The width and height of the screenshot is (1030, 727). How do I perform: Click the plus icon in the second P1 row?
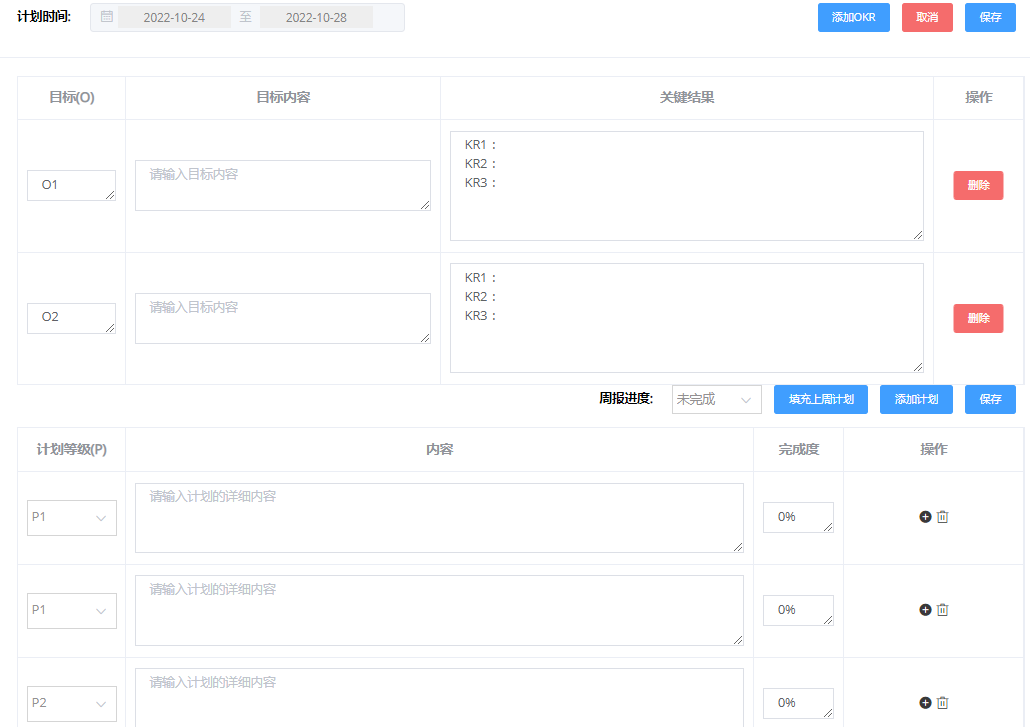925,610
